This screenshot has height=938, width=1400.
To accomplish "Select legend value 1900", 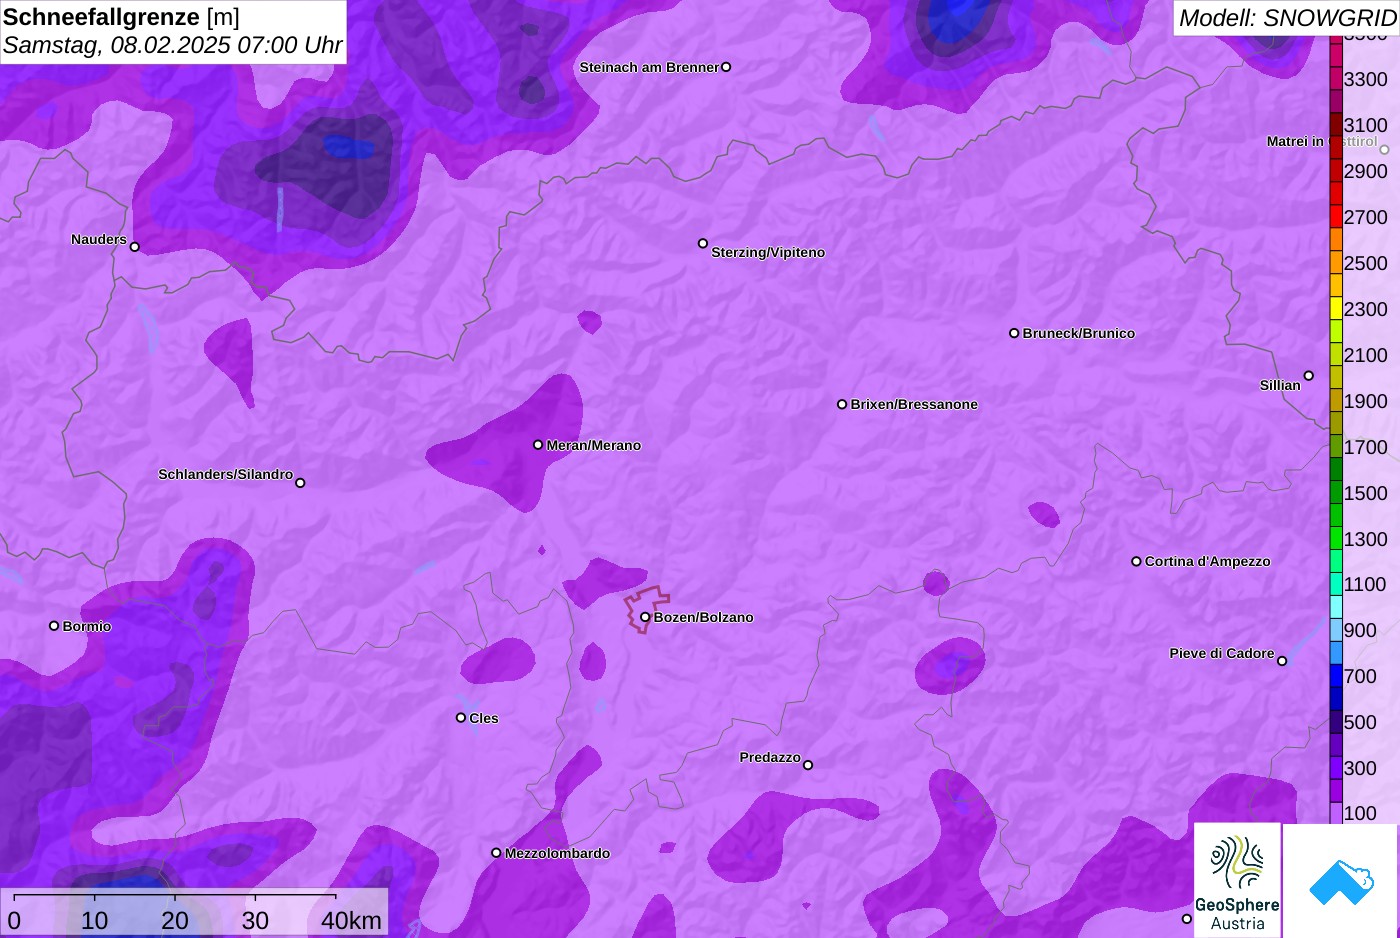I will [x=1366, y=401].
